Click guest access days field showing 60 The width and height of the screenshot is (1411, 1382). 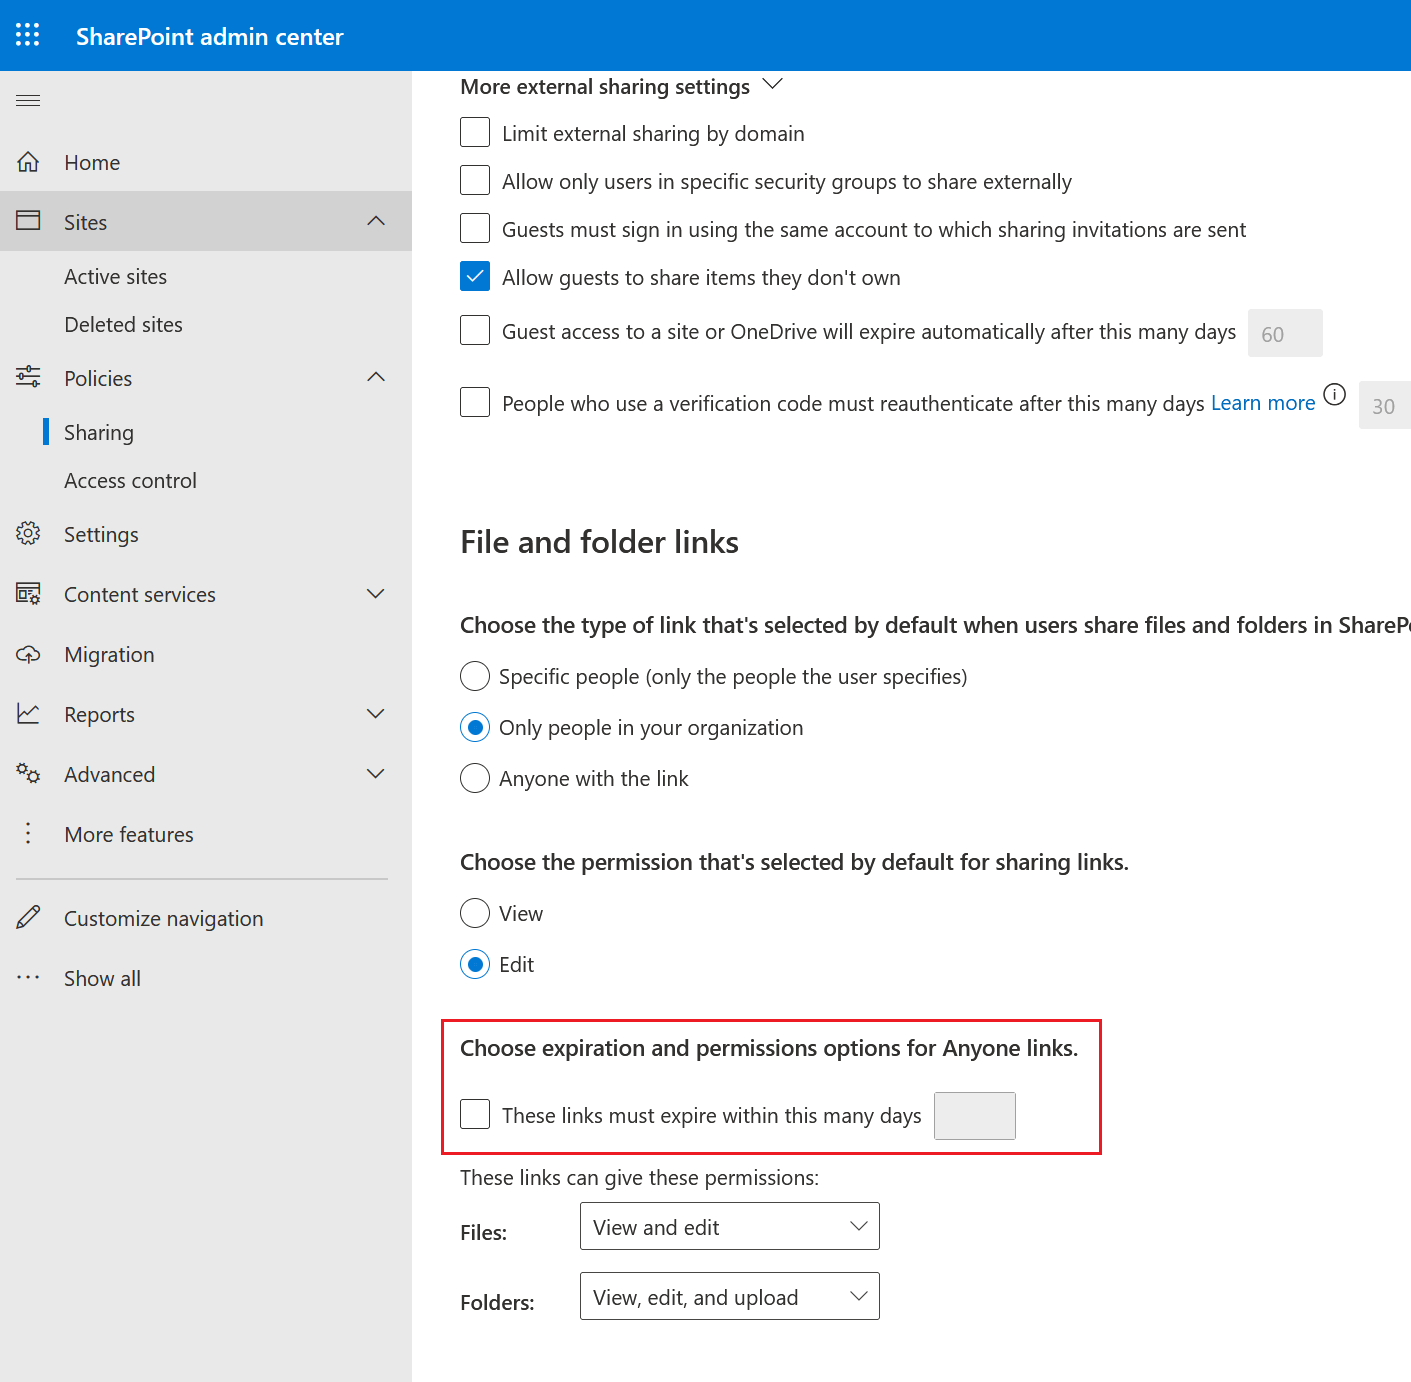click(1285, 333)
